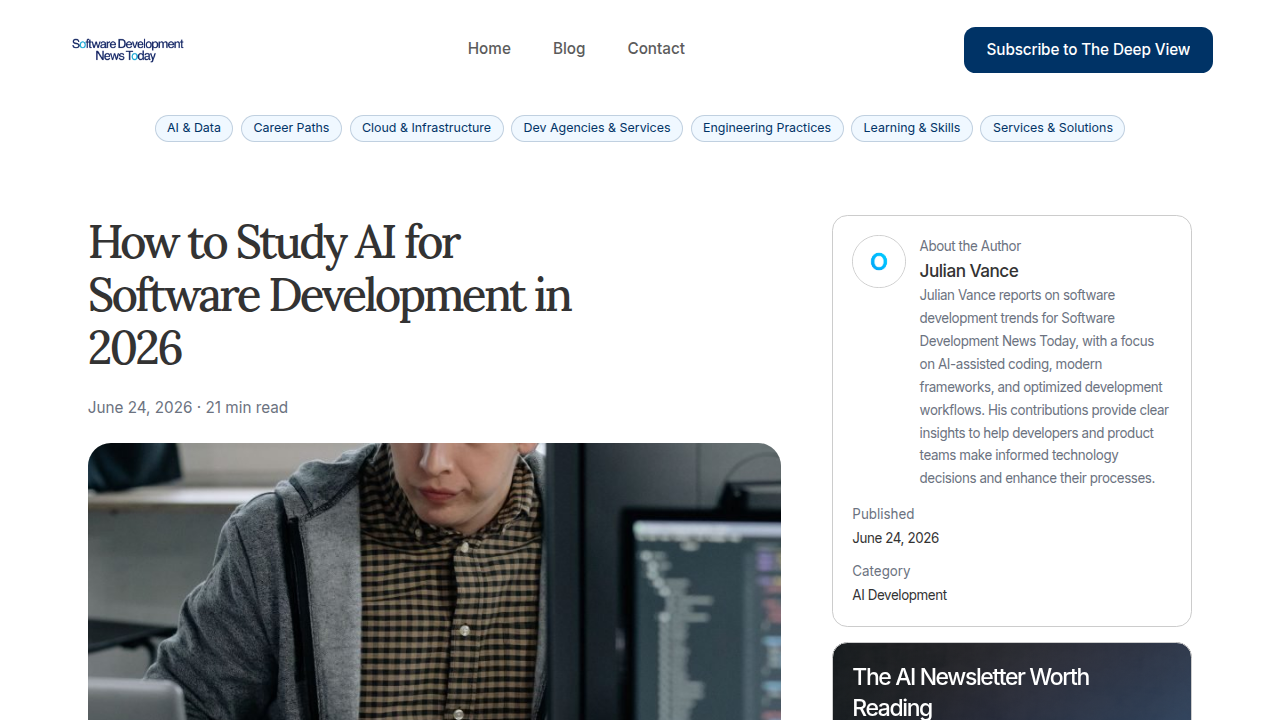This screenshot has height=720, width=1280.
Task: Click 'June 24, 2026 · 21 min read' text
Action: coord(188,407)
